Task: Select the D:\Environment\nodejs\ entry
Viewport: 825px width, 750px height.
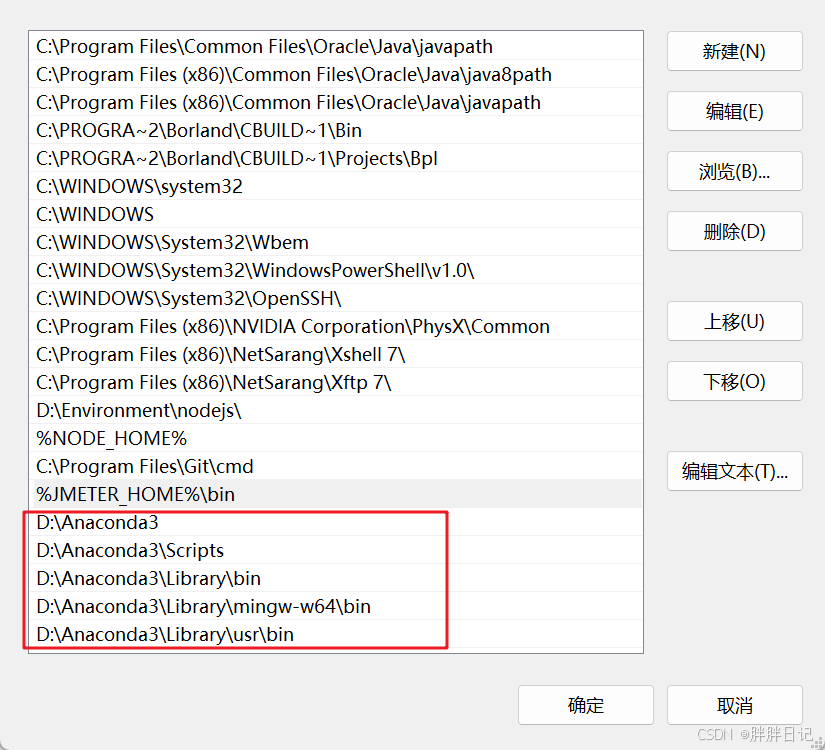Action: [x=336, y=410]
